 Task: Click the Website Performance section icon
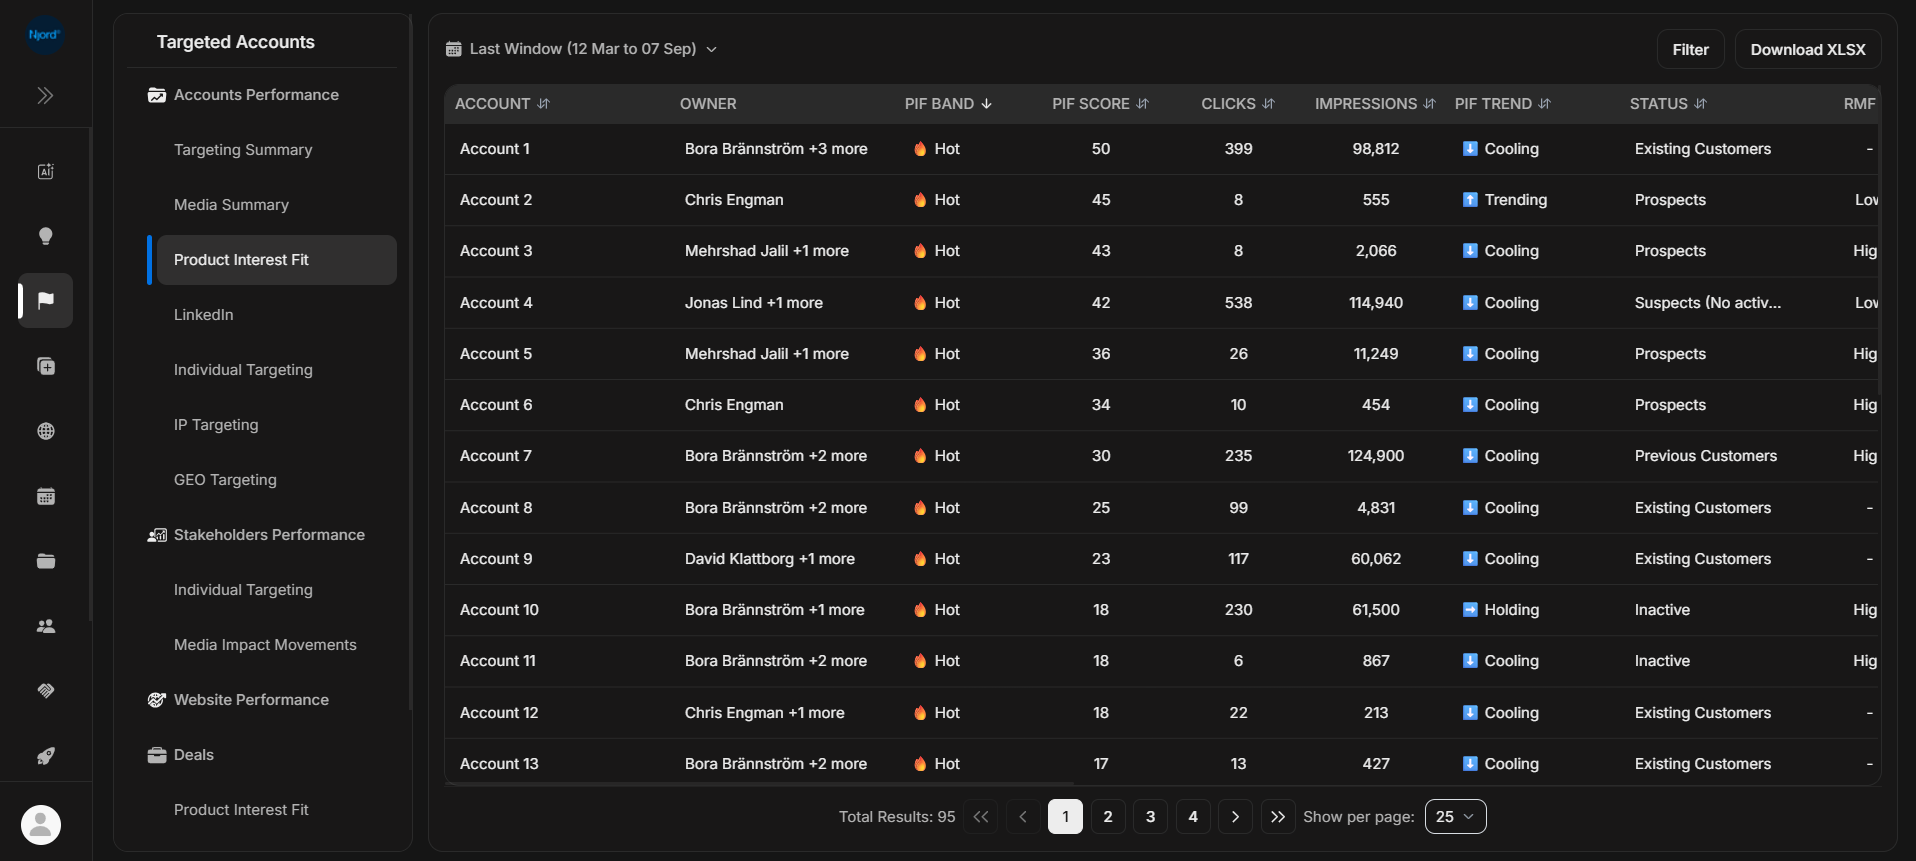[157, 700]
